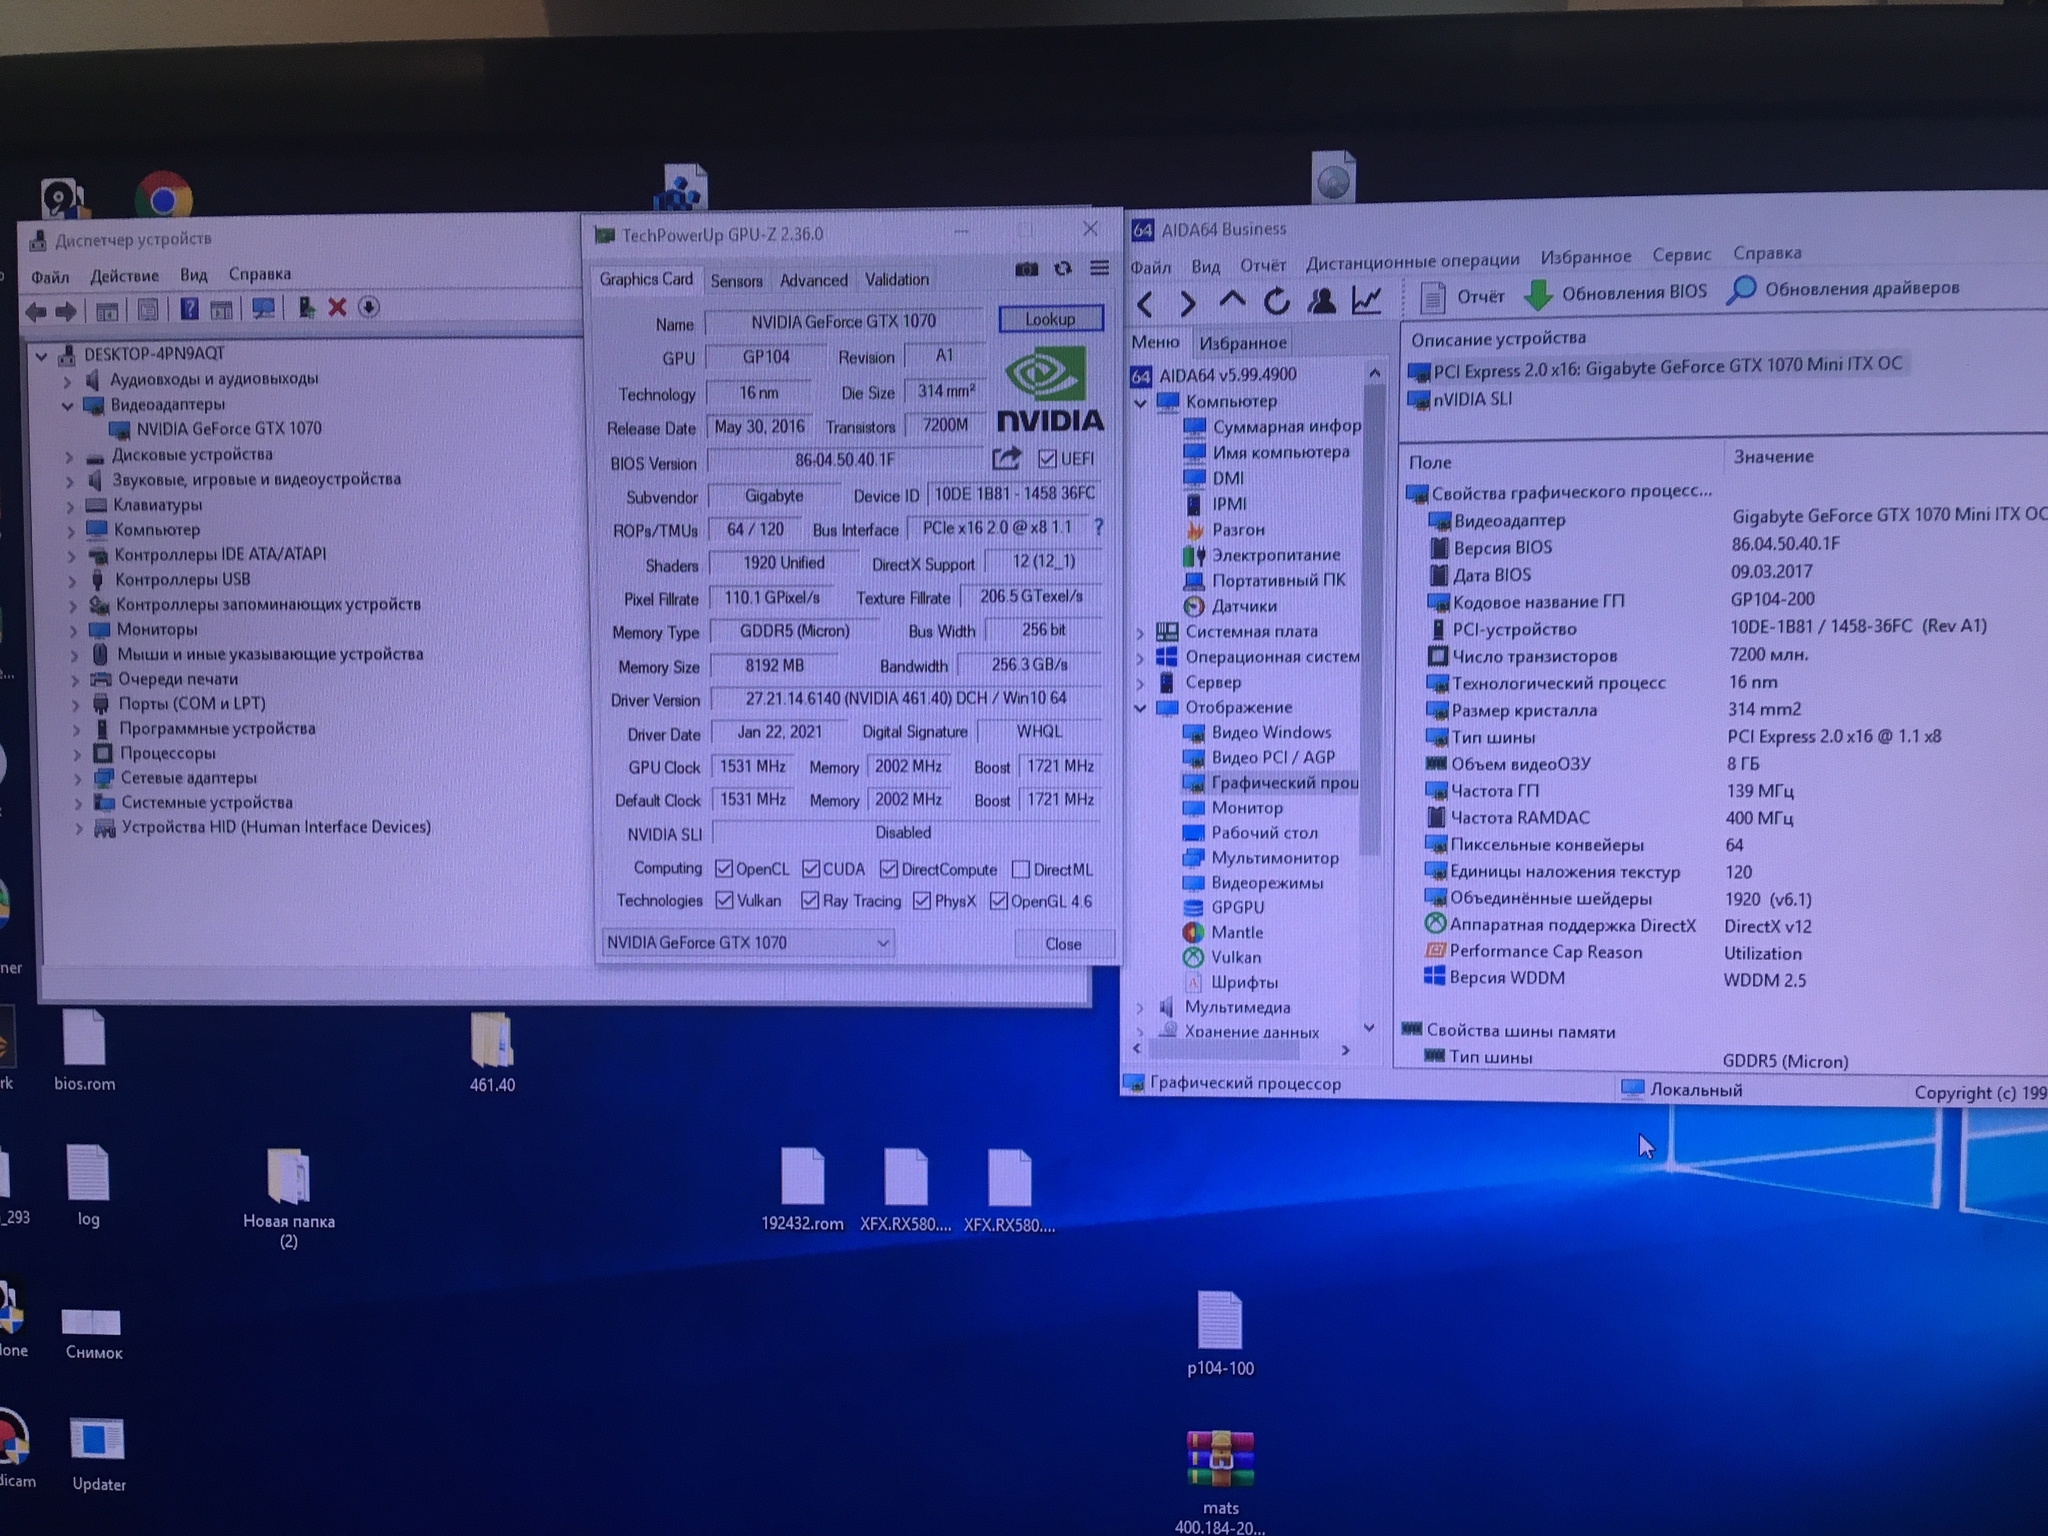
Task: Switch to the Sensors tab in GPU-Z
Action: (x=736, y=281)
